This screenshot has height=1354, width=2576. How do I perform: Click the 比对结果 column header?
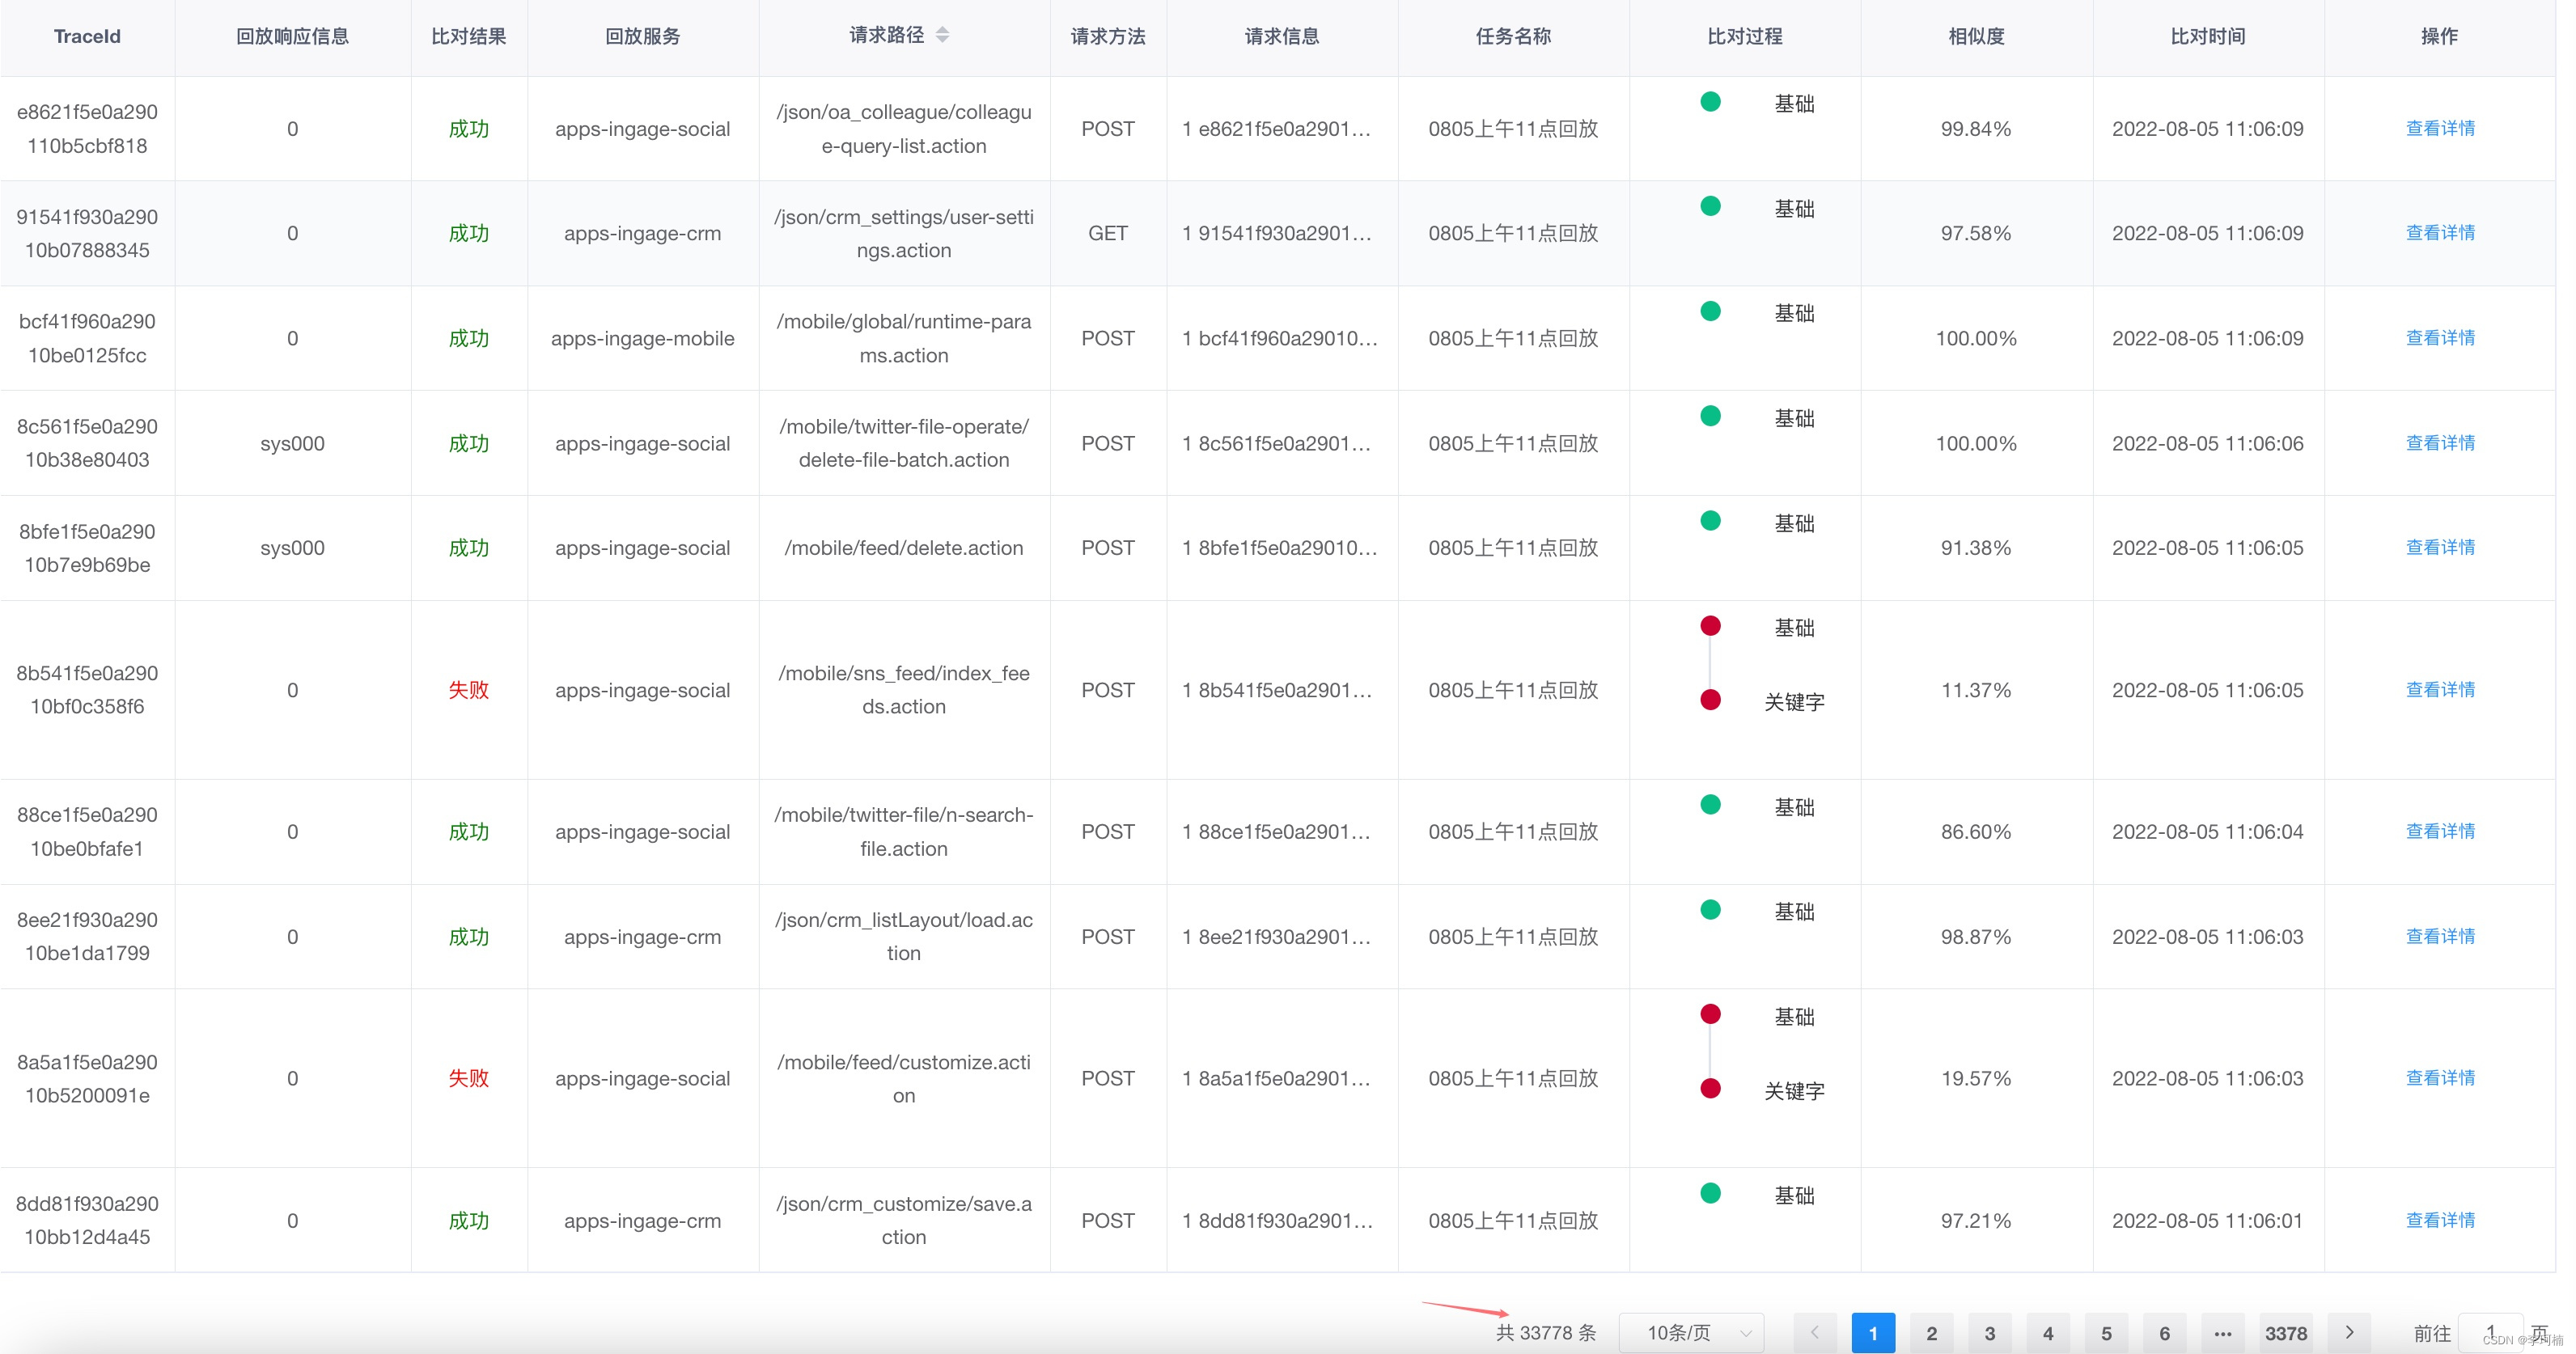[x=468, y=36]
